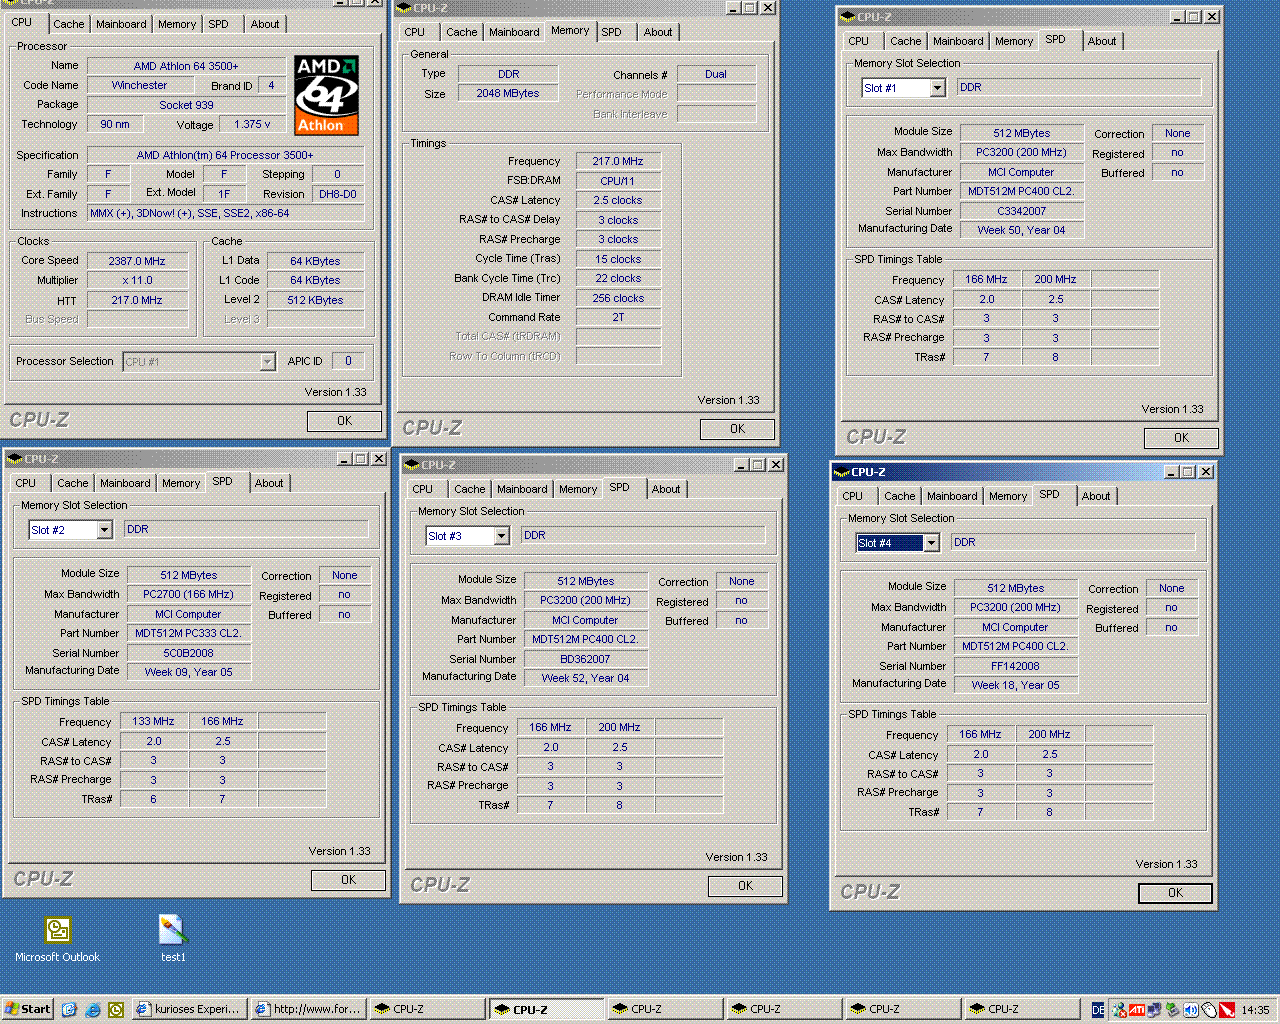Open Cache tab in the processor window
The width and height of the screenshot is (1280, 1024).
[x=69, y=24]
